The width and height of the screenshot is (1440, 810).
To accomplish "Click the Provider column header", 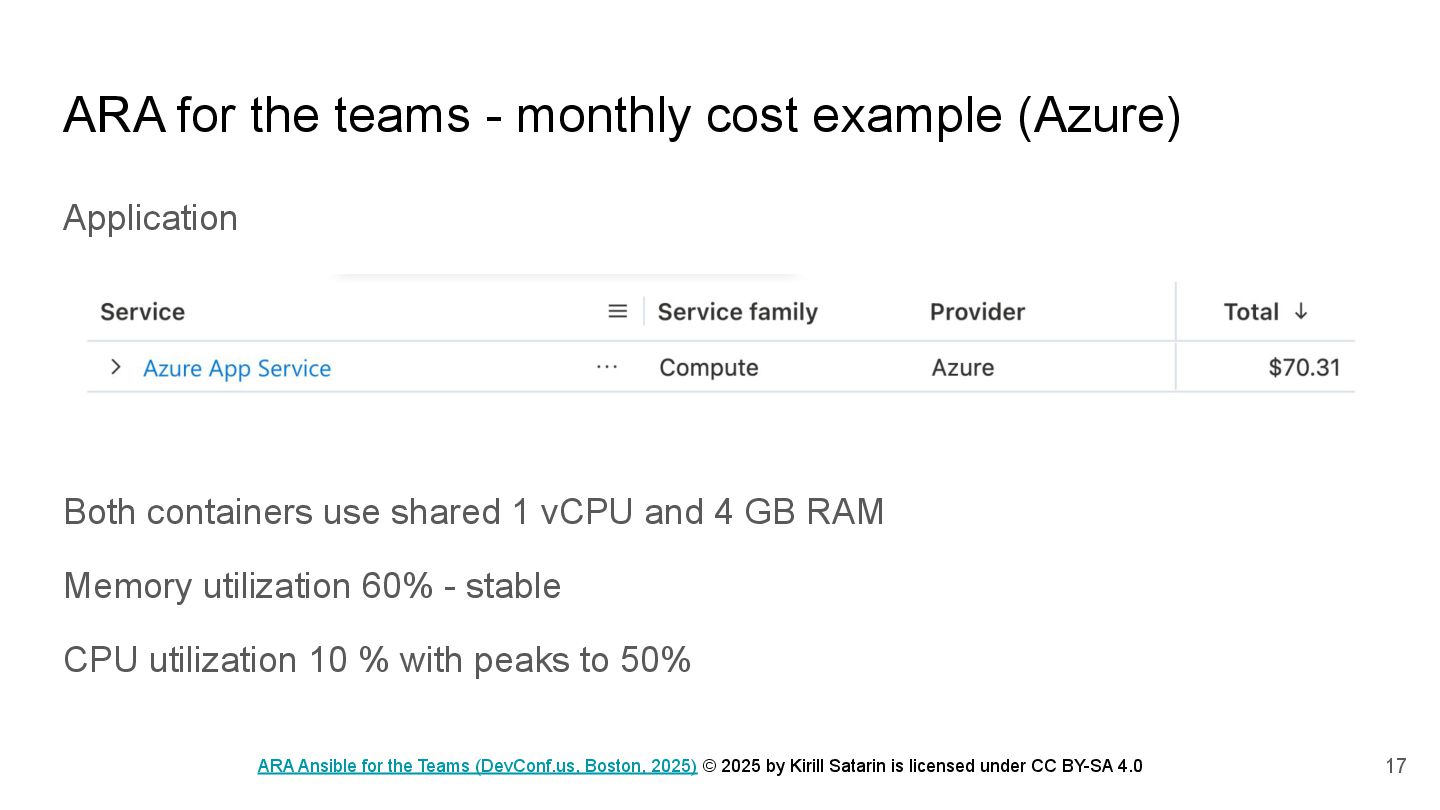I will tap(977, 312).
